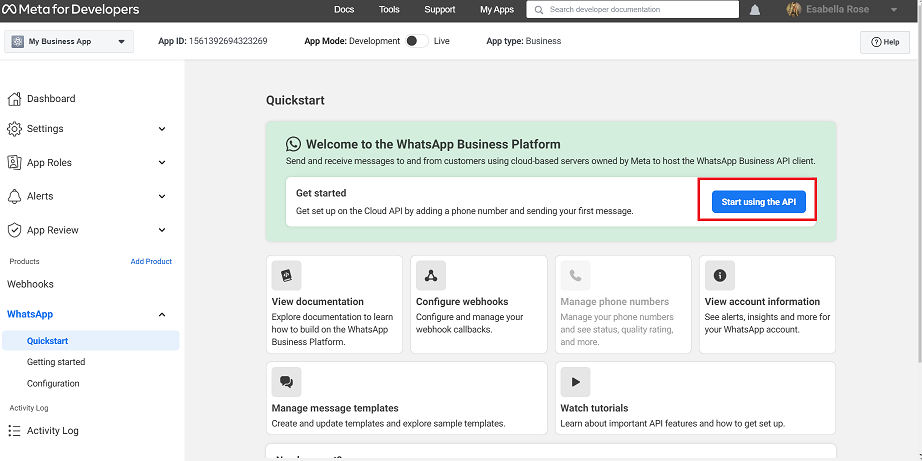The image size is (922, 461).
Task: Open the Support menu
Action: pos(440,9)
